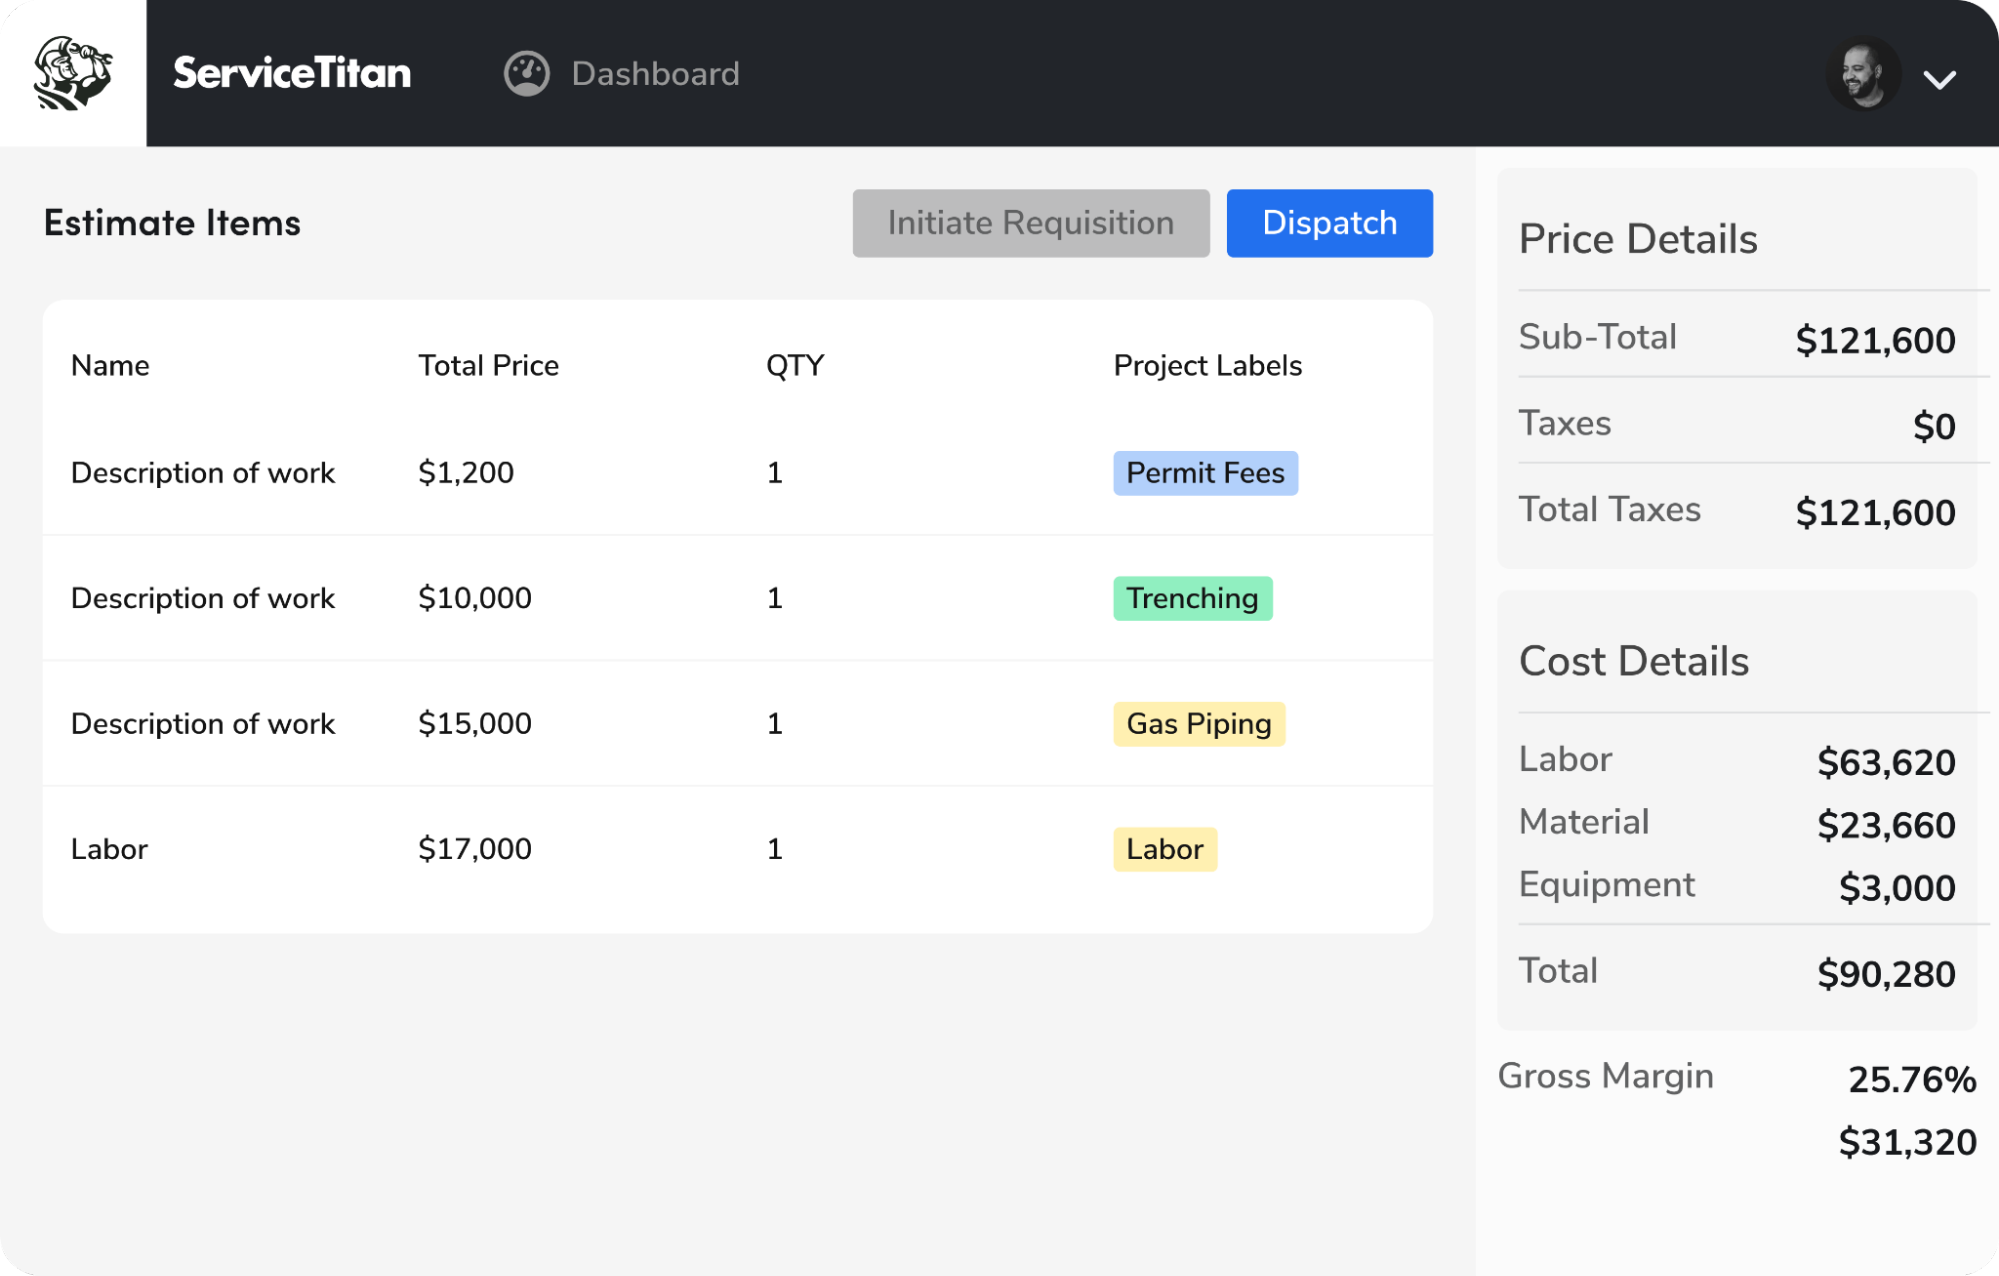Select the $1,200 Description of work row
This screenshot has height=1276, width=1999.
[x=202, y=473]
